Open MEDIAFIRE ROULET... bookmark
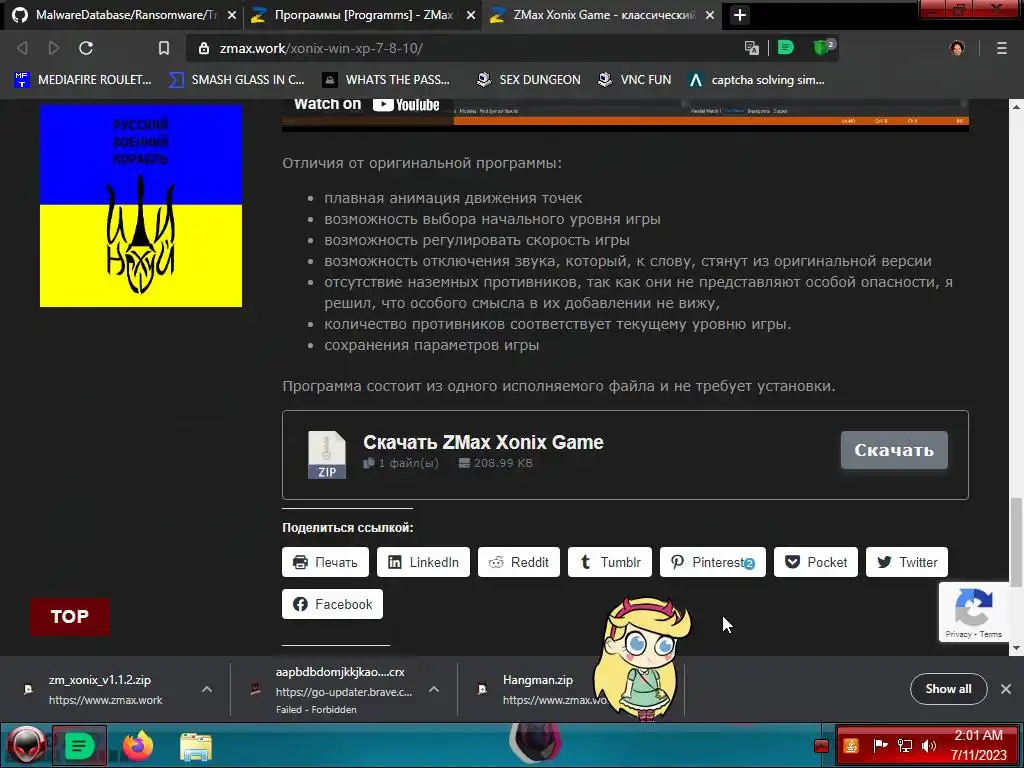This screenshot has width=1024, height=768. click(83, 80)
